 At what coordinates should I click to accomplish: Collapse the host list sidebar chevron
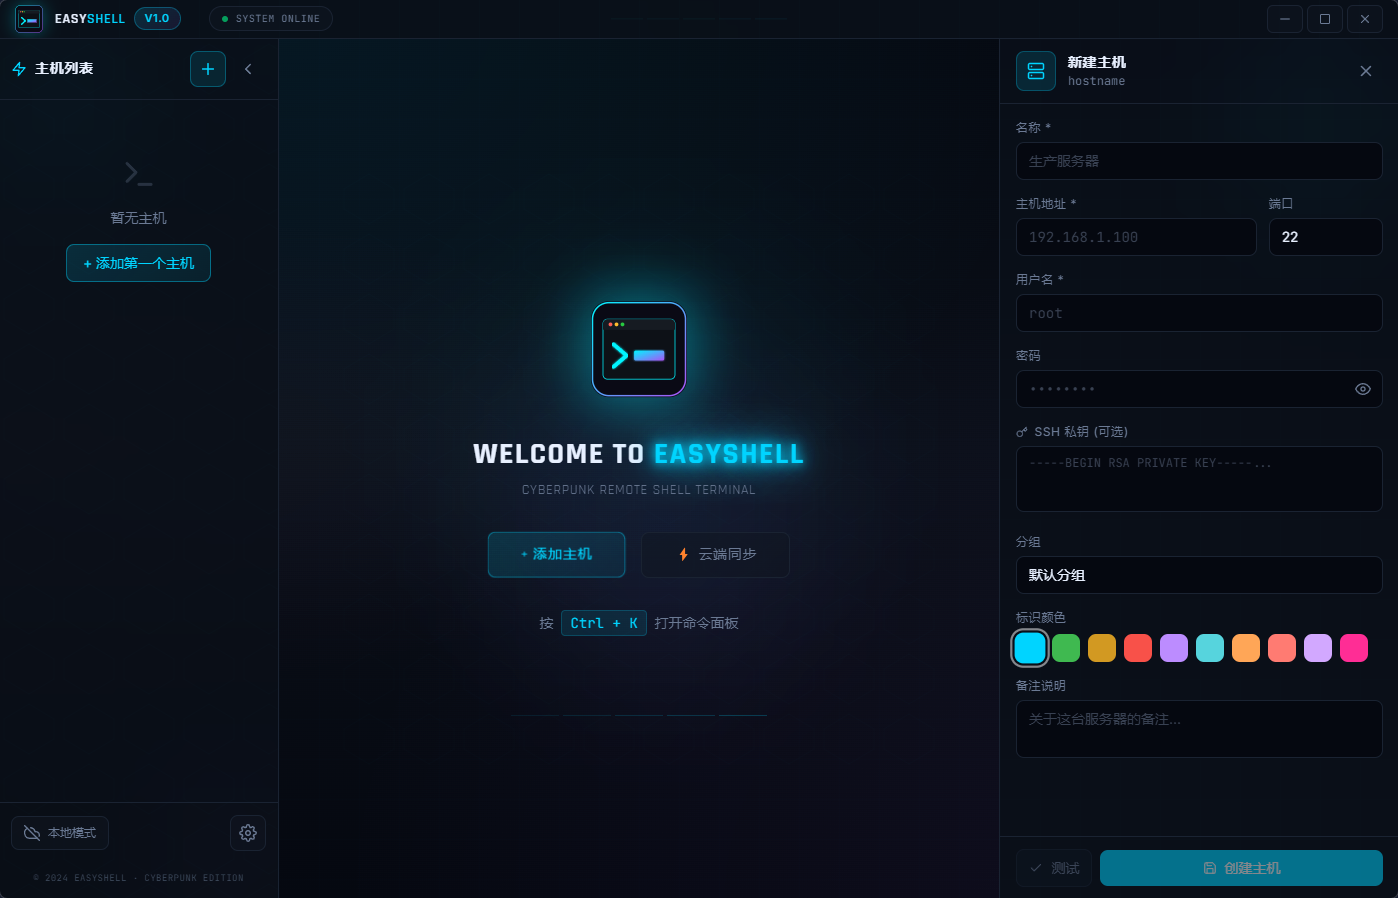point(248,69)
